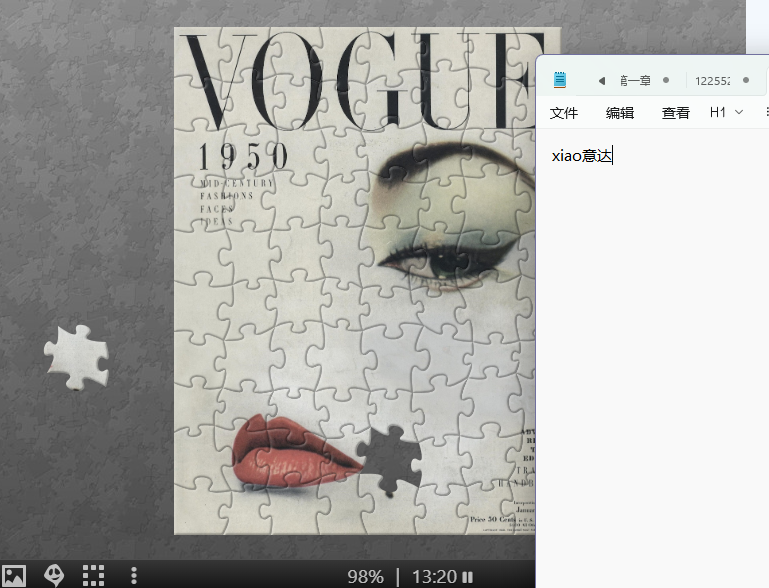Click the Notepad app icon
The image size is (769, 588).
[560, 79]
